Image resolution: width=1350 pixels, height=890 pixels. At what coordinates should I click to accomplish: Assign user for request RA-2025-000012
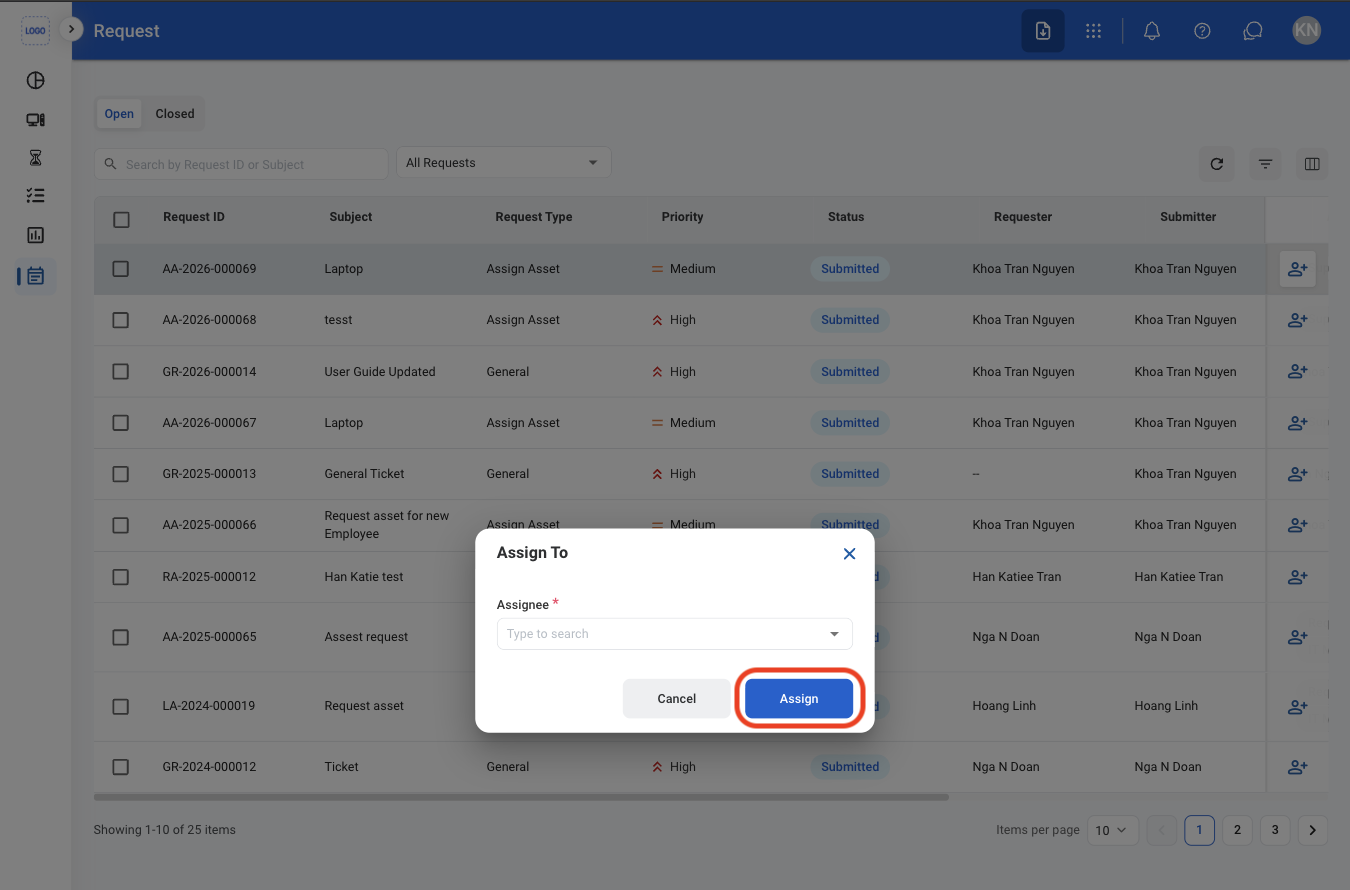(1297, 577)
